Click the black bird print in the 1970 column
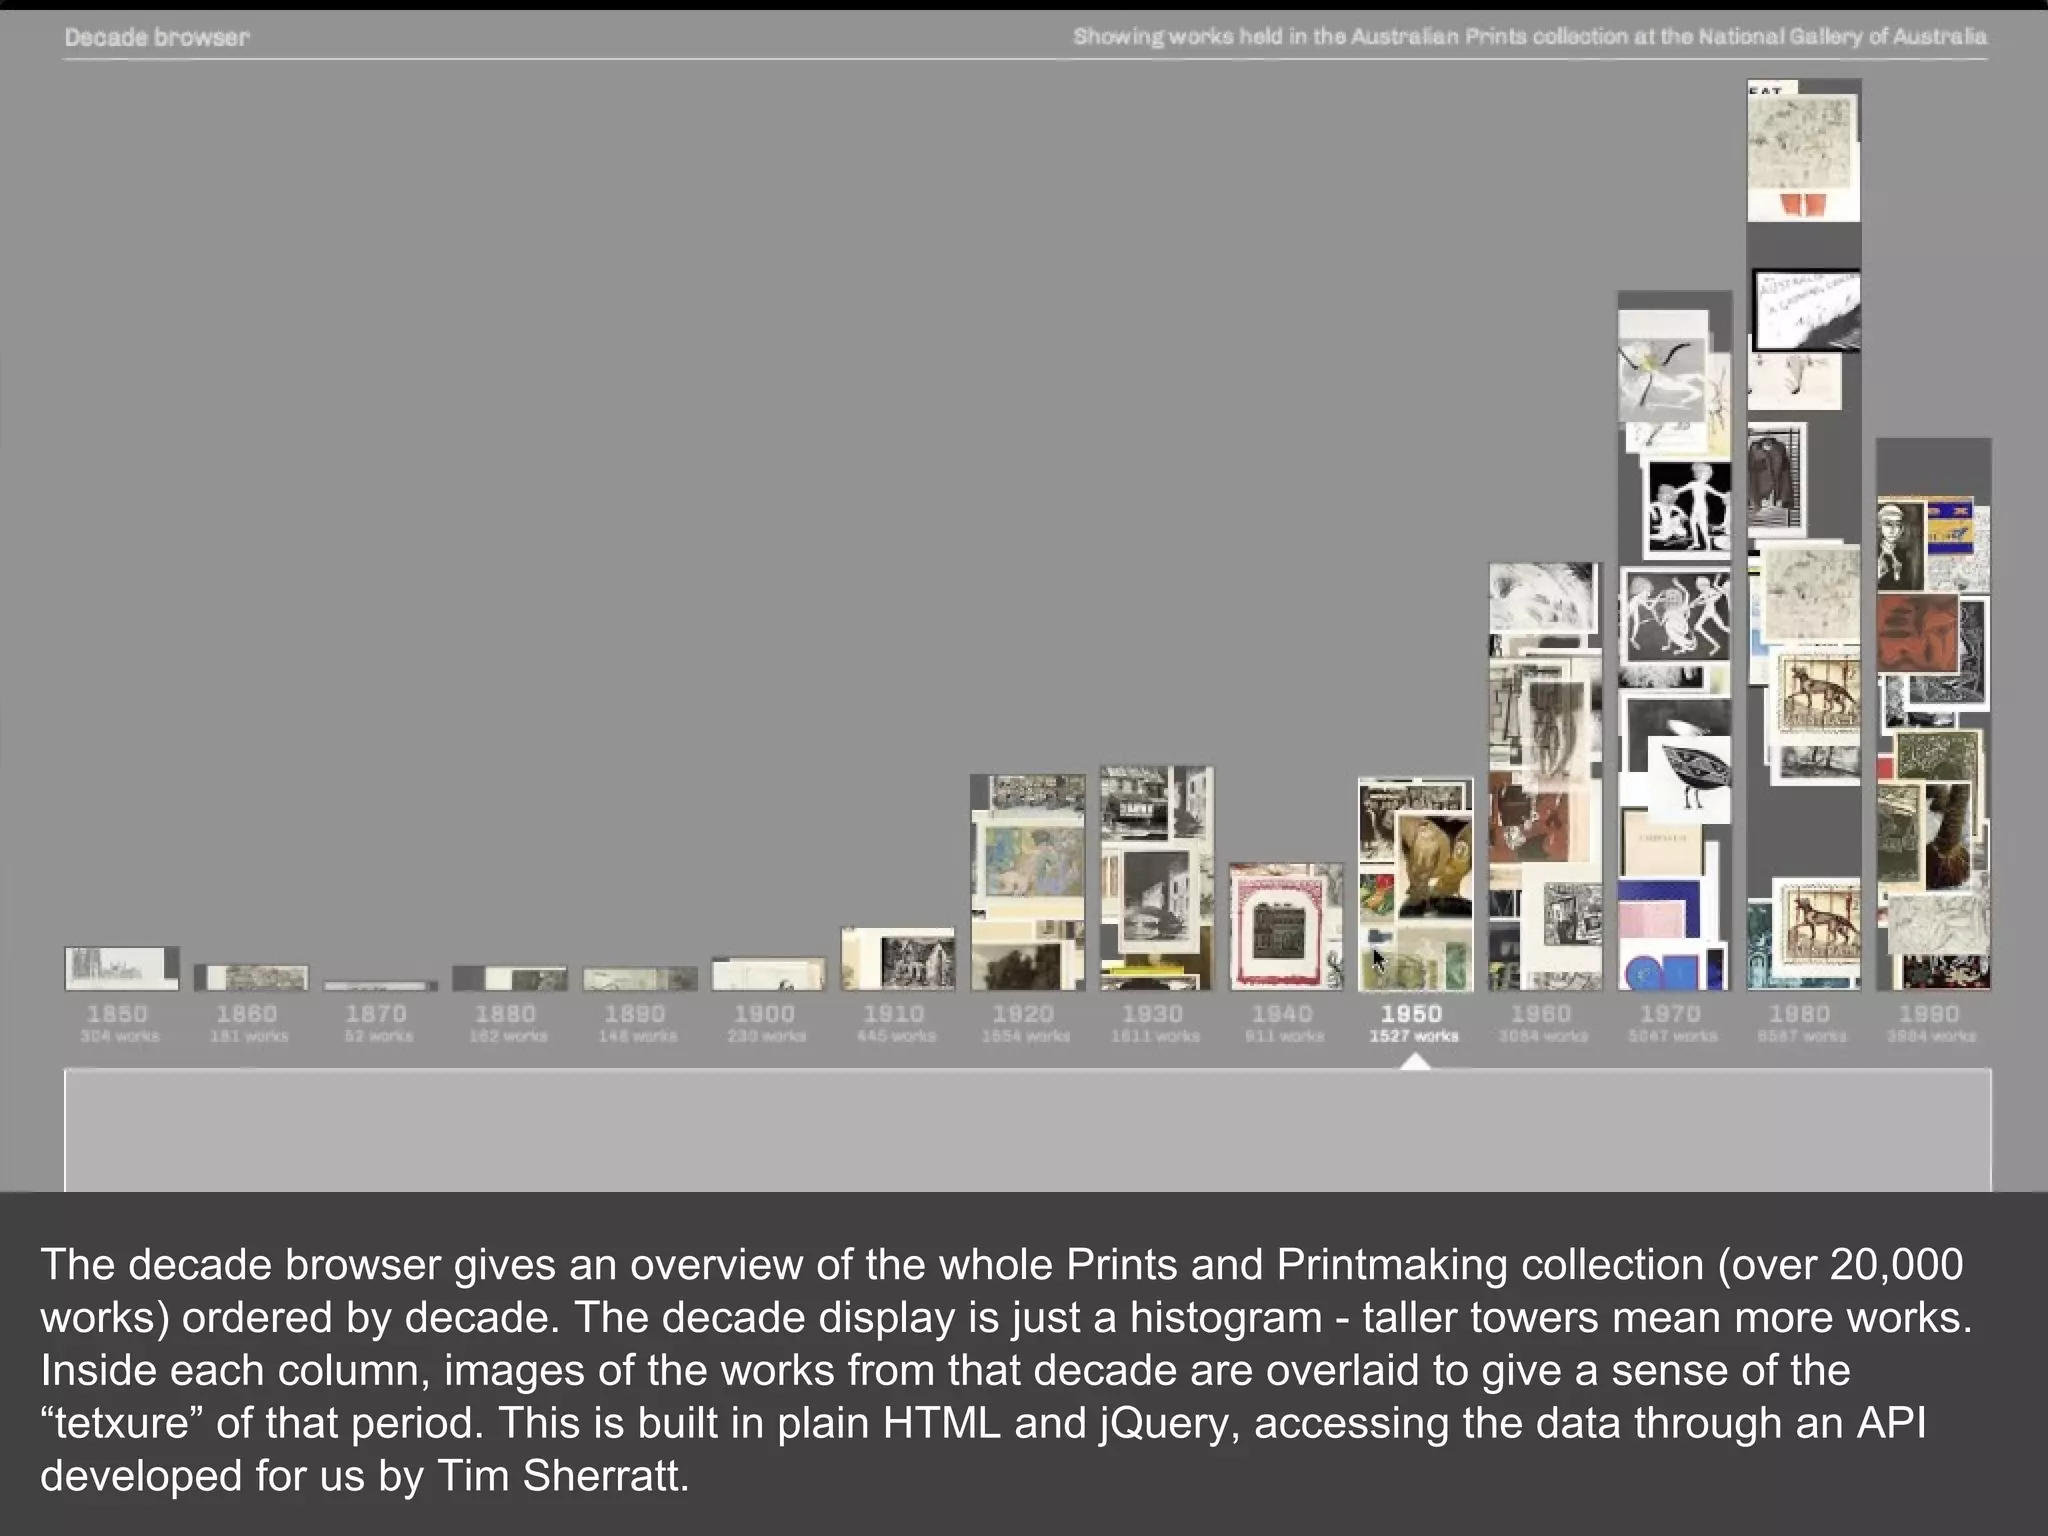This screenshot has width=2048, height=1536. pos(1690,780)
